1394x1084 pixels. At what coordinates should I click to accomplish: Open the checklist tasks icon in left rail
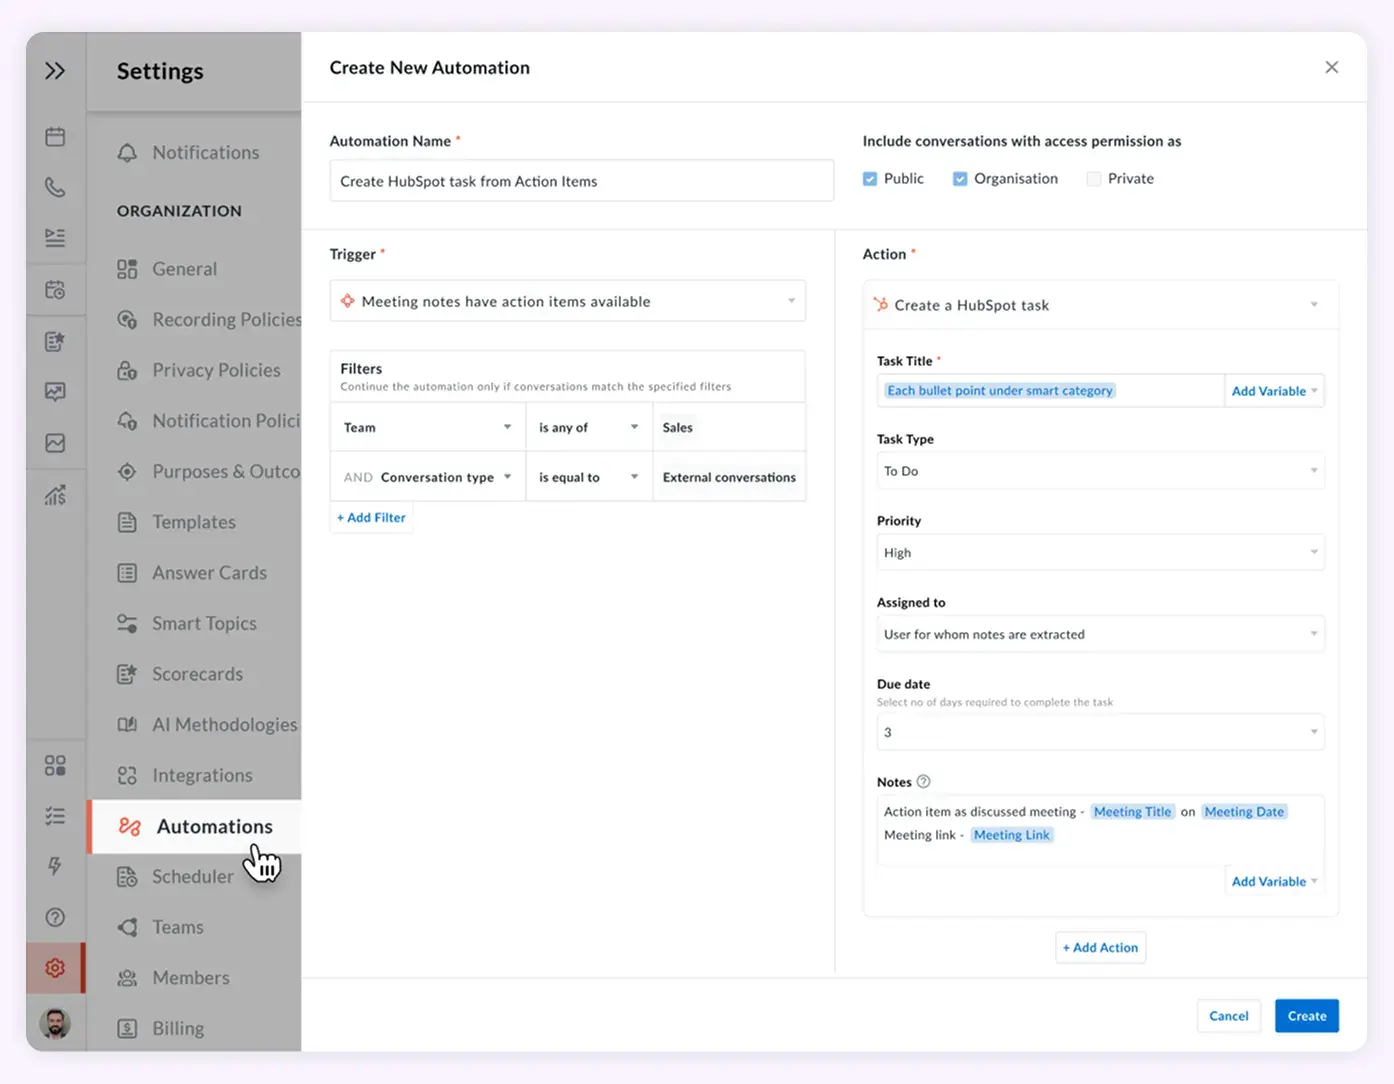pyautogui.click(x=55, y=816)
